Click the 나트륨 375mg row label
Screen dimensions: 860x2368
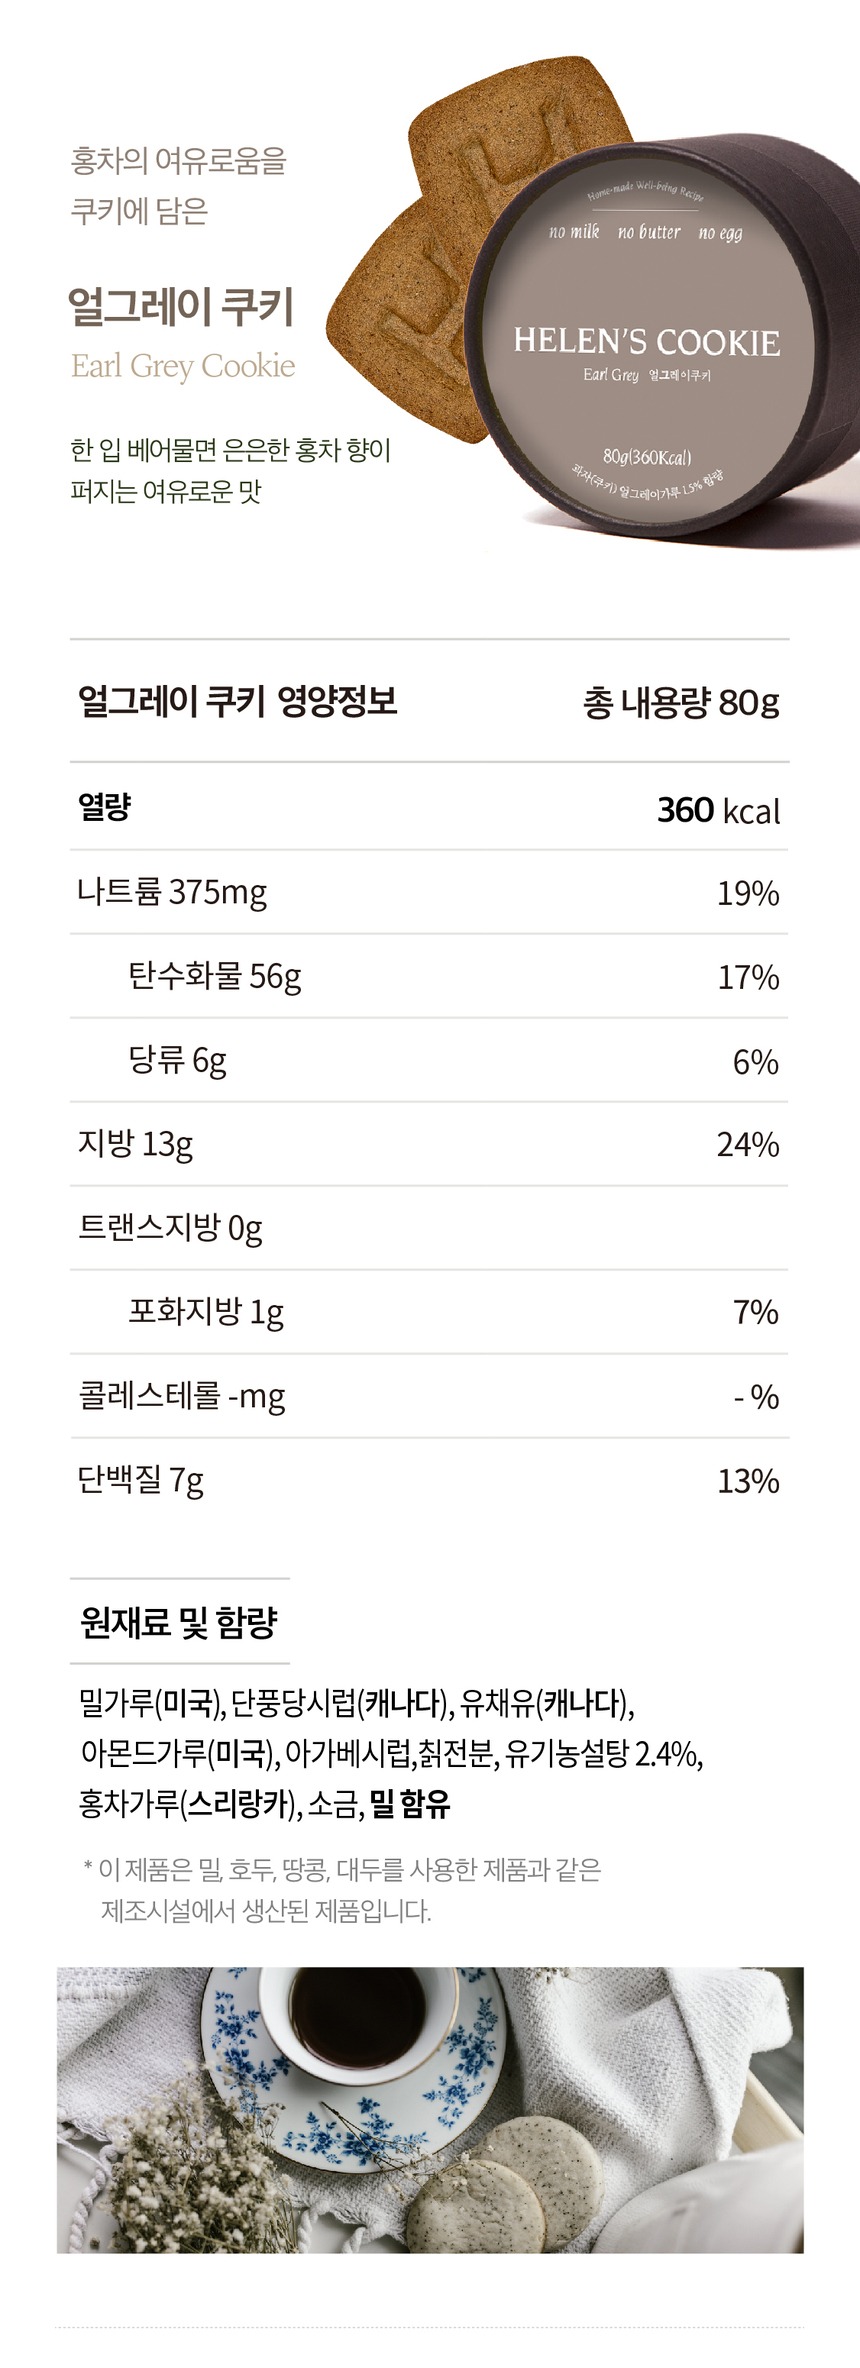pos(172,891)
